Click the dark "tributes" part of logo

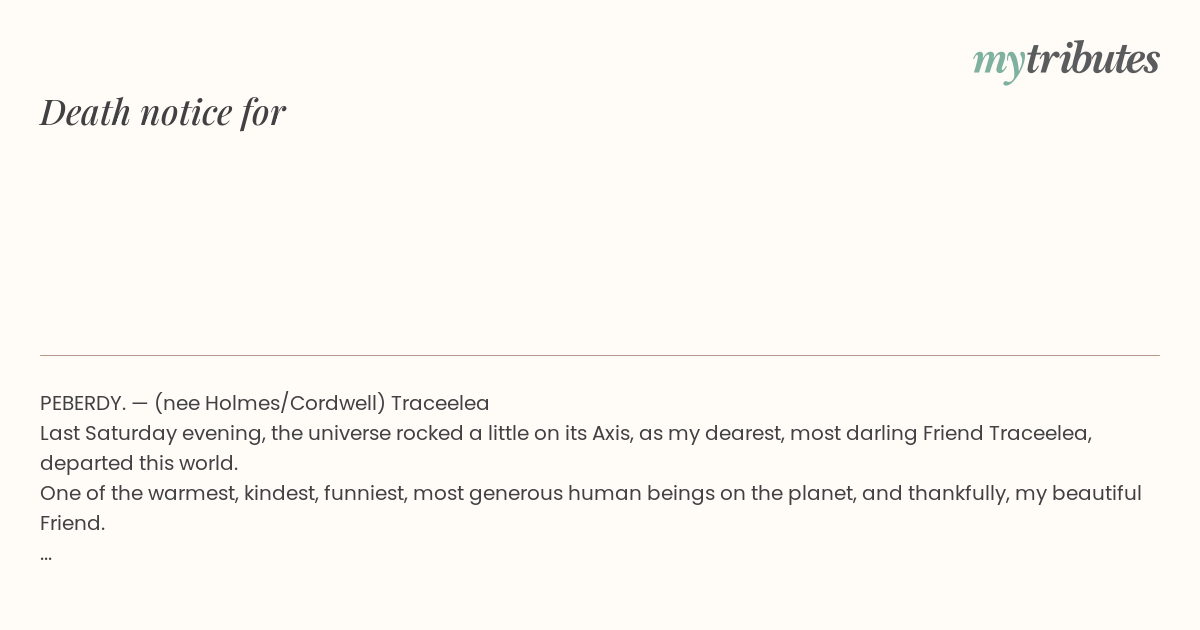coord(1093,58)
